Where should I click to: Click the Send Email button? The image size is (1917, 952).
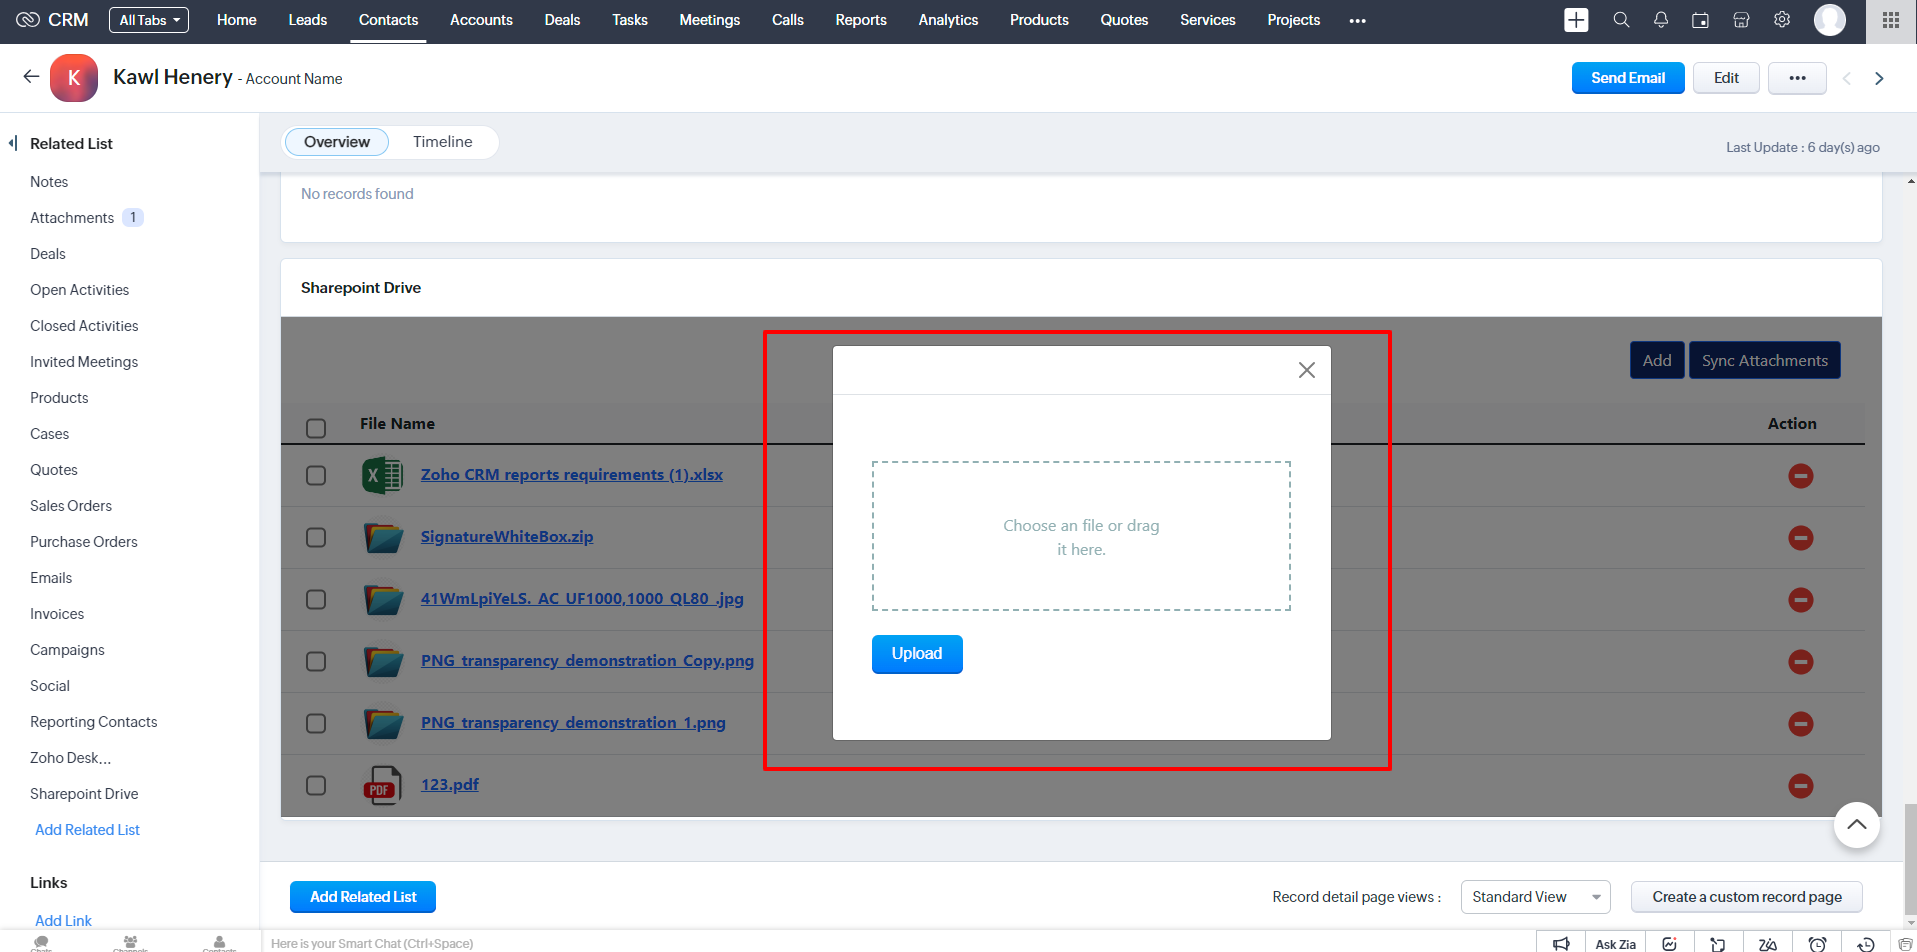coord(1628,78)
